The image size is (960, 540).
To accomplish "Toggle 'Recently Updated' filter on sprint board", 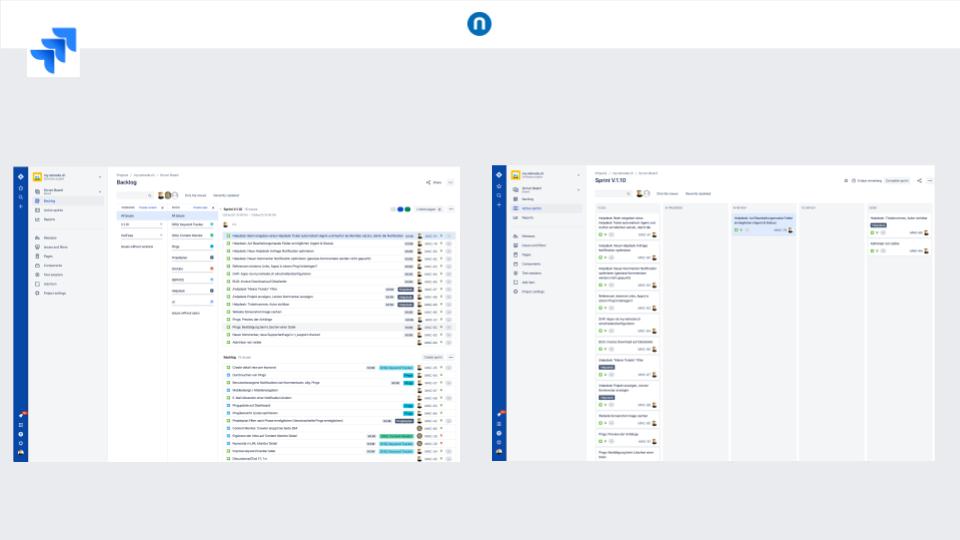I will (x=698, y=193).
